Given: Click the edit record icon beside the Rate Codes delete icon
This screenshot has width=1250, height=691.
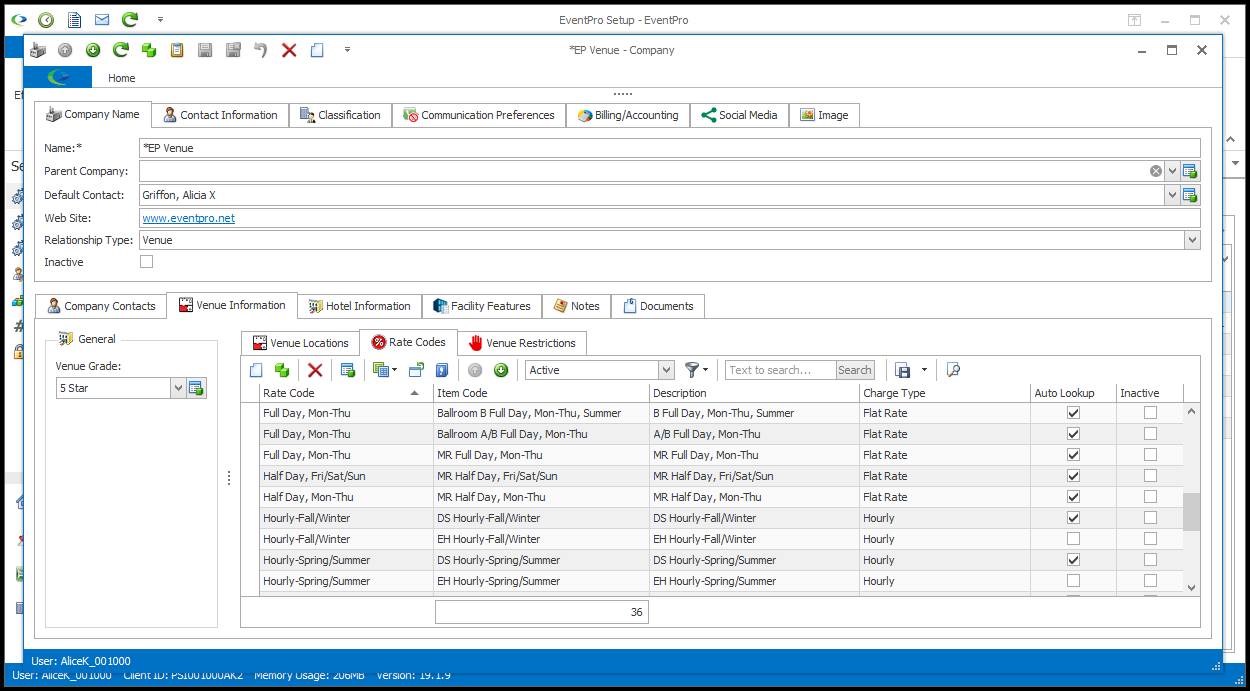Looking at the screenshot, I should (x=348, y=370).
